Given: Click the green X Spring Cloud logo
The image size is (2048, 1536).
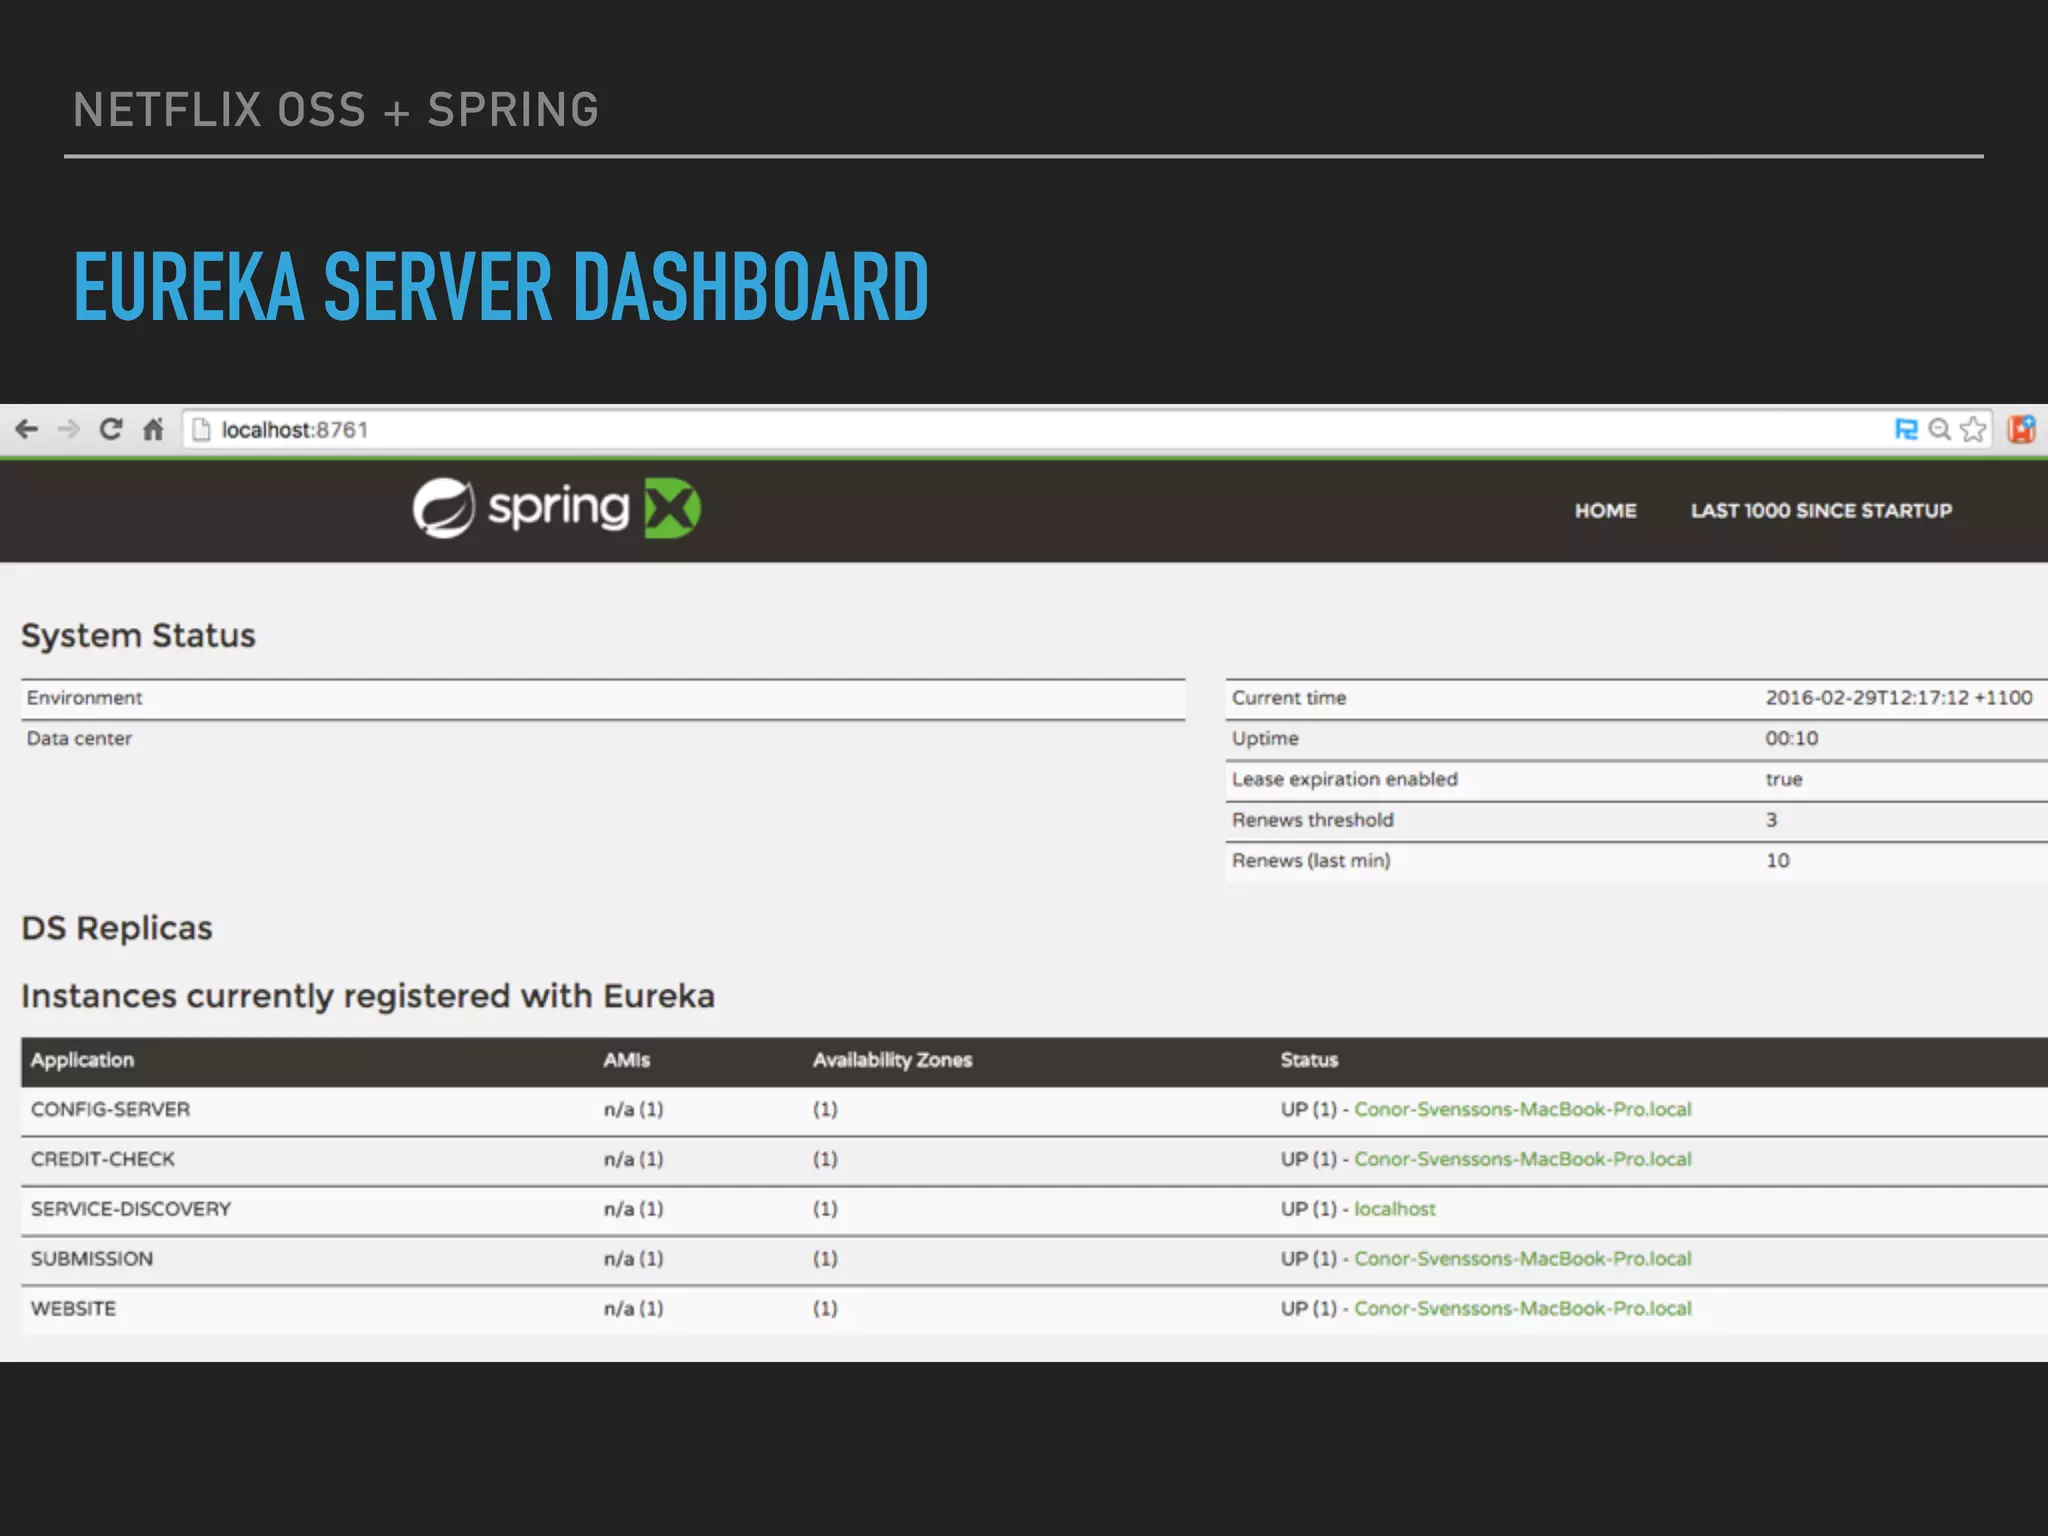Looking at the screenshot, I should pos(672,508).
